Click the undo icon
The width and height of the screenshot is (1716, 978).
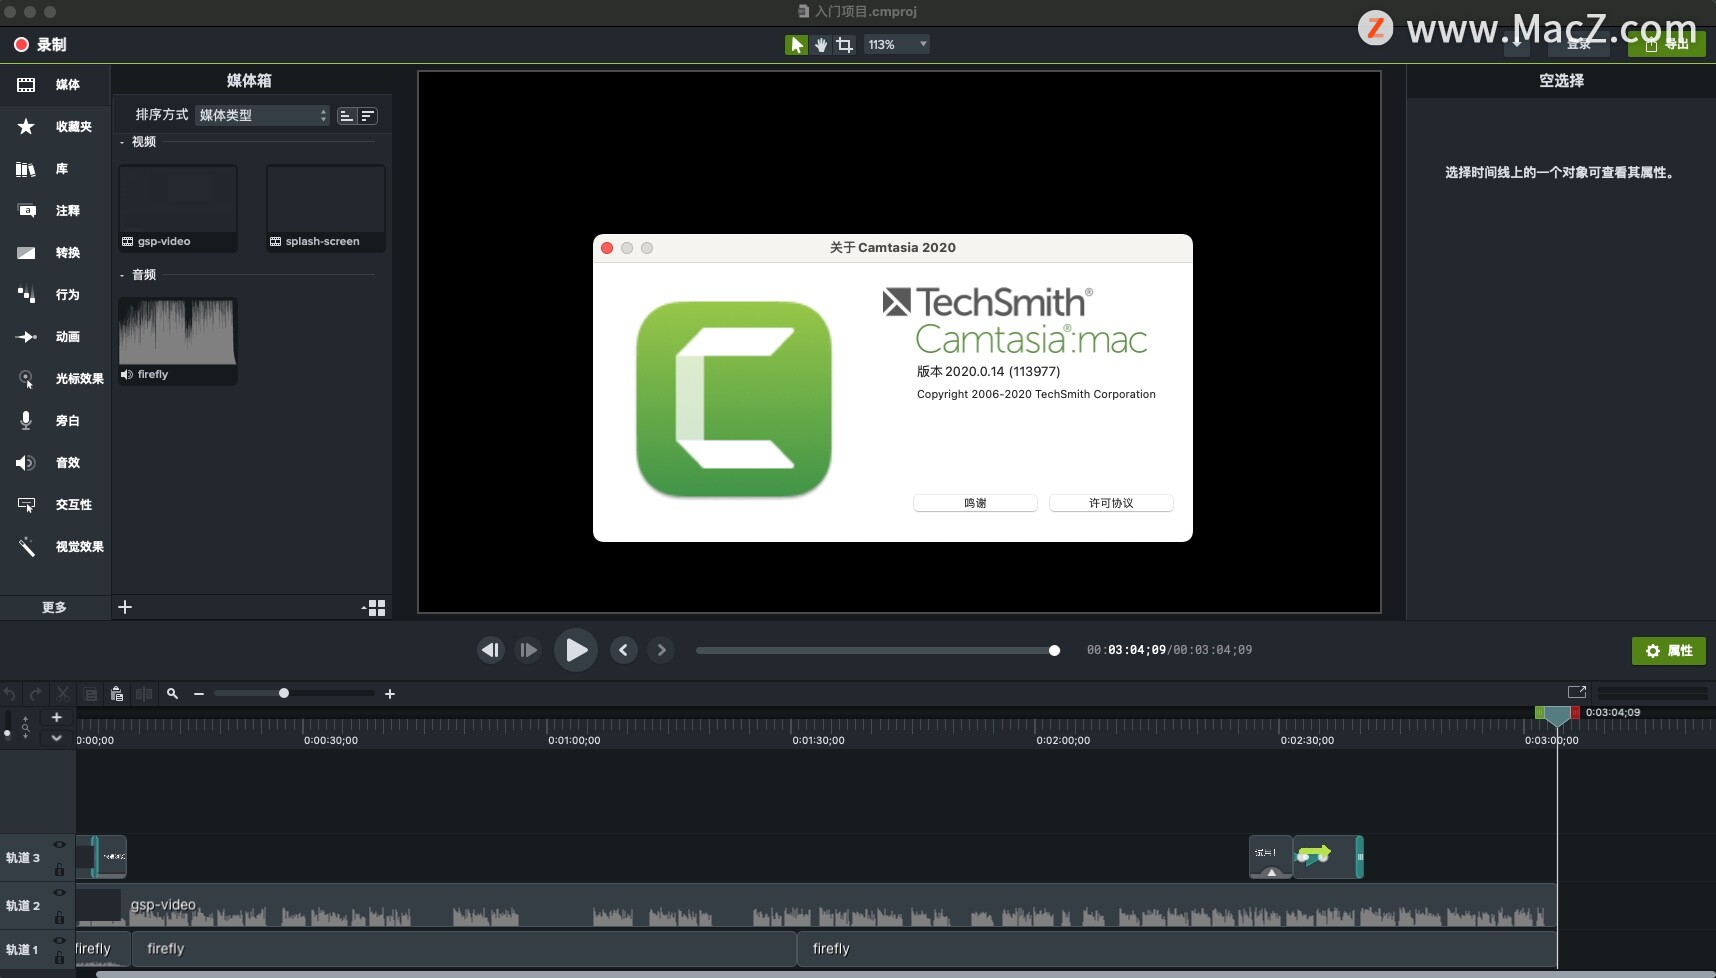click(x=10, y=694)
